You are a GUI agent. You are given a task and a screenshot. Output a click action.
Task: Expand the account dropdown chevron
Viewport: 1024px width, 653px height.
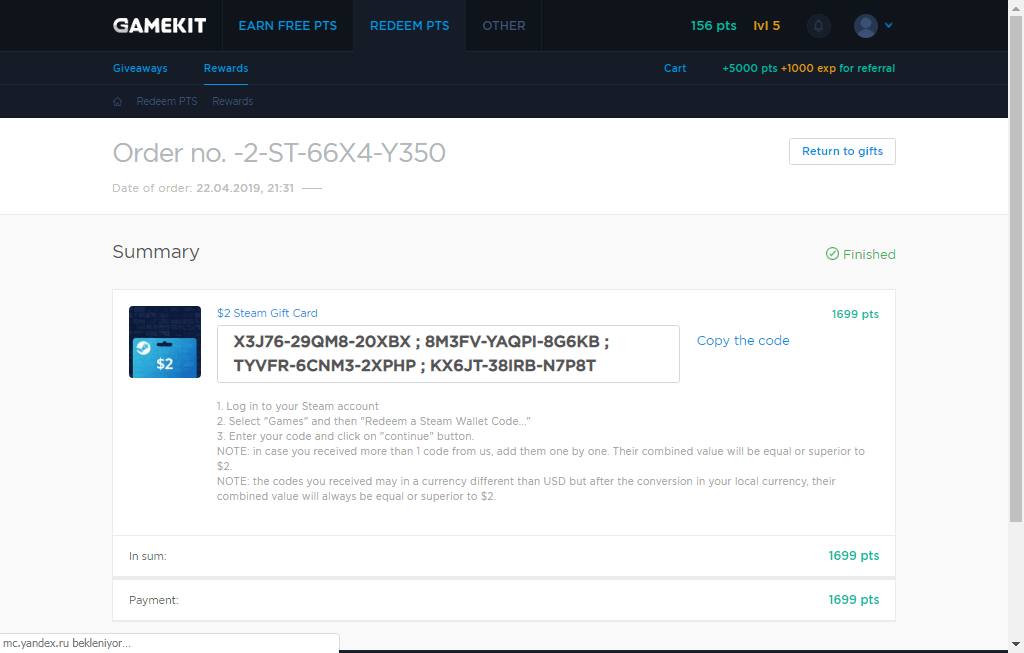pos(889,25)
